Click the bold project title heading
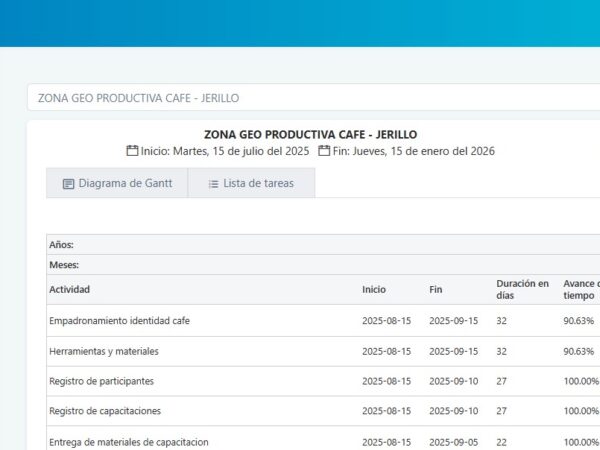Viewport: 600px width, 450px height. [310, 134]
